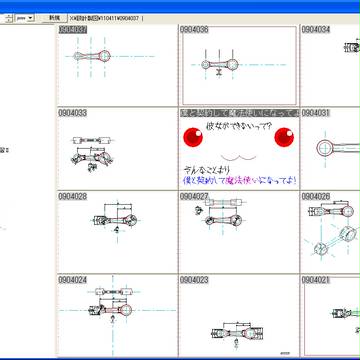The width and height of the screenshot is (360, 360).
Task: Select thumbnail 0904034
Action: point(330,65)
